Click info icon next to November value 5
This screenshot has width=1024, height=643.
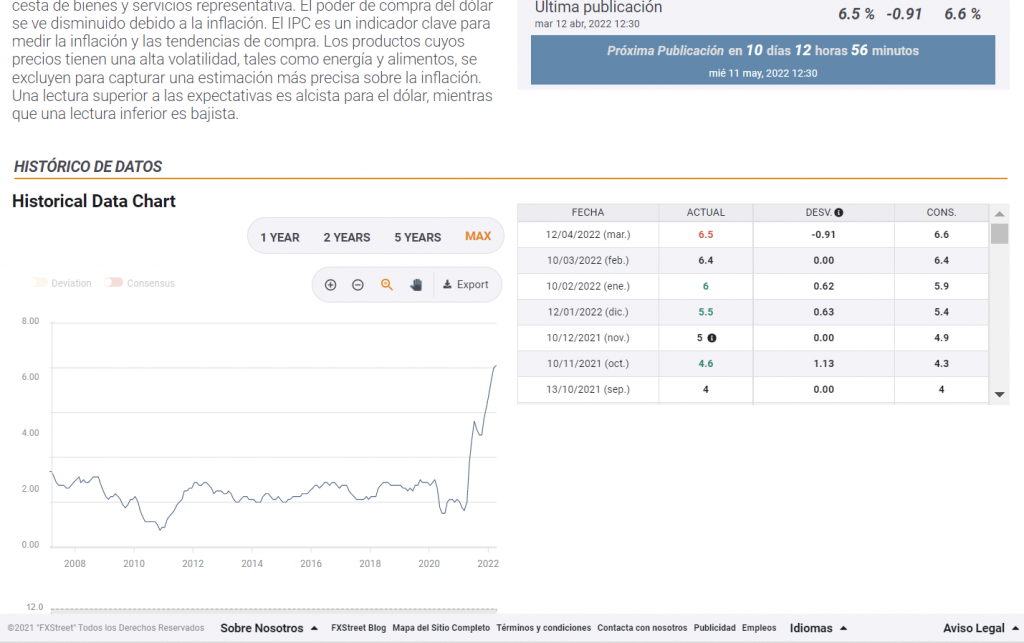(x=712, y=338)
